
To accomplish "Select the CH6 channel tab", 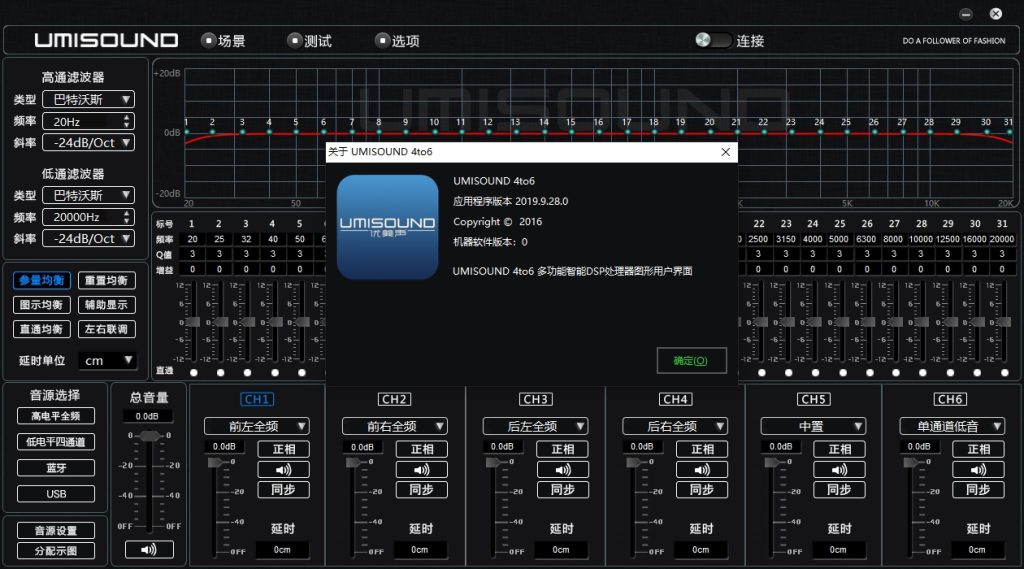I will (x=950, y=399).
